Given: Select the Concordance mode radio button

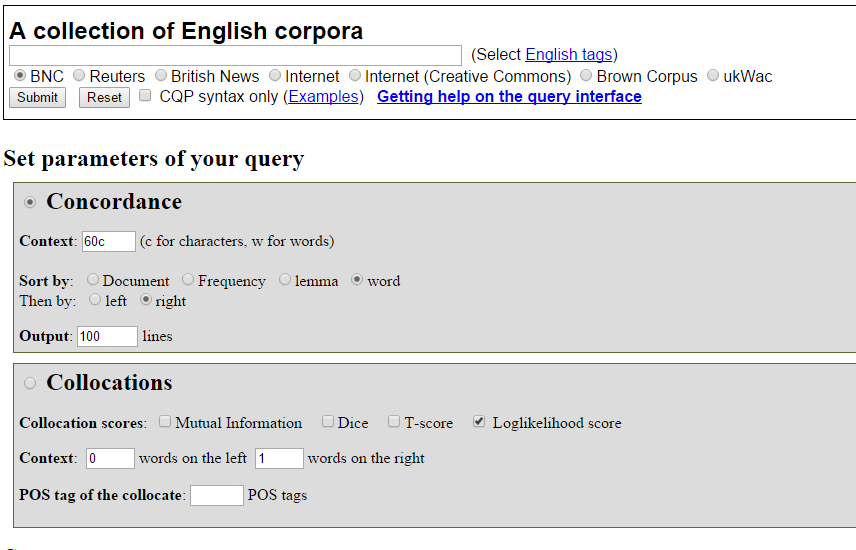Looking at the screenshot, I should [30, 203].
